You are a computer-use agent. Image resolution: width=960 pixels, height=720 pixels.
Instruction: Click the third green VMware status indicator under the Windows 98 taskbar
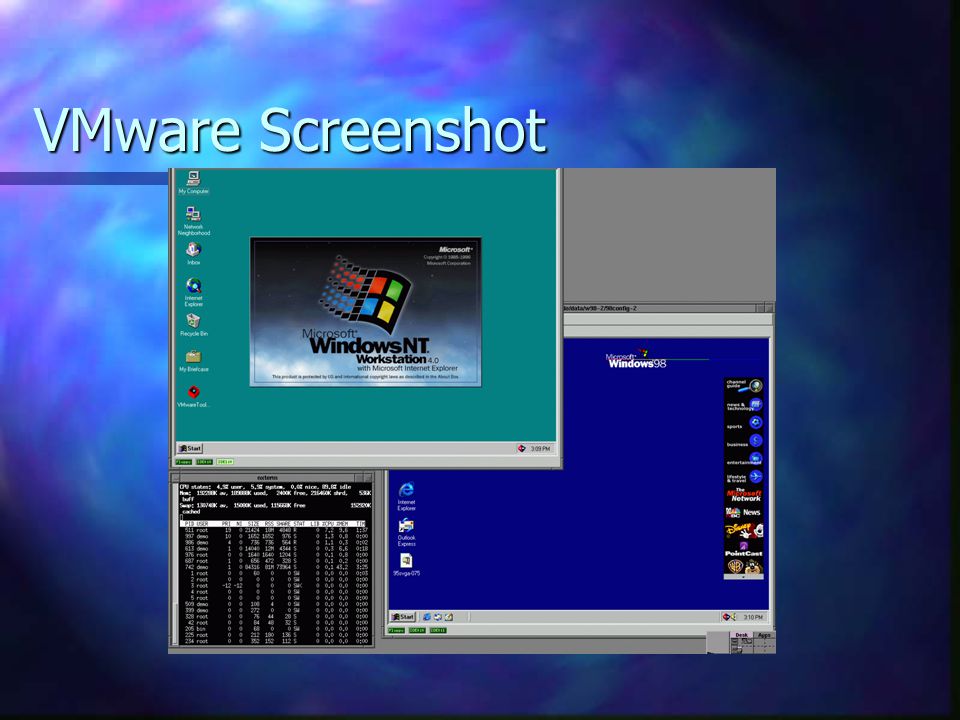tap(438, 630)
